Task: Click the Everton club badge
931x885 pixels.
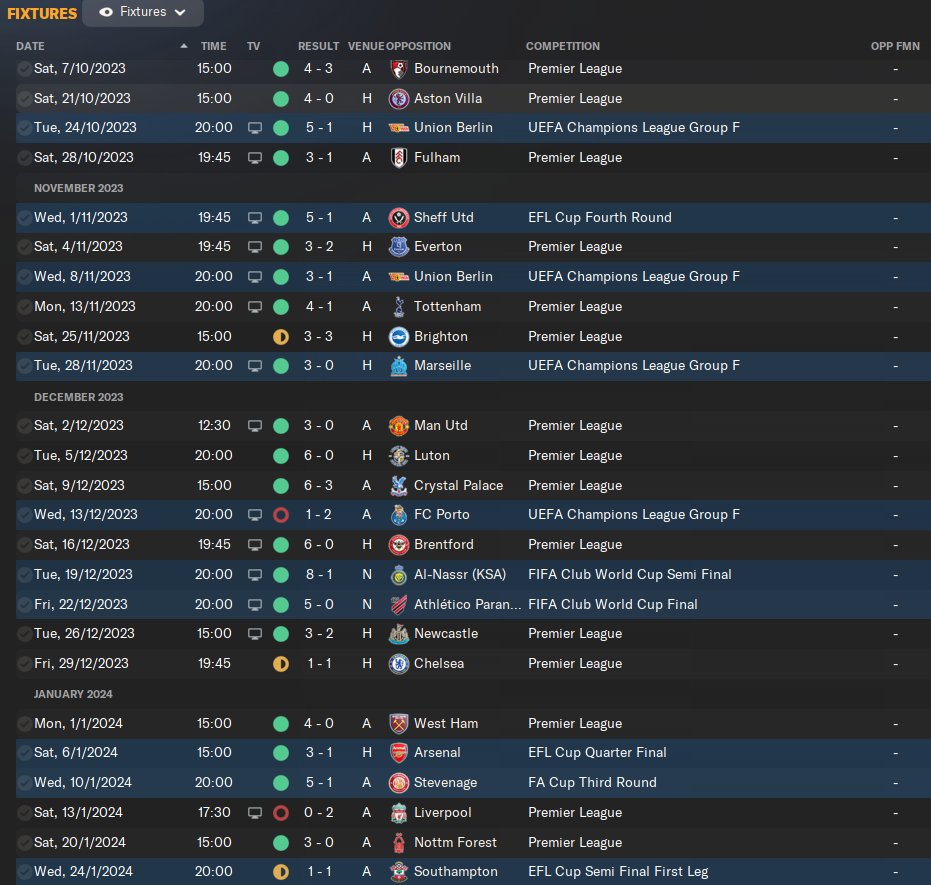Action: tap(398, 247)
